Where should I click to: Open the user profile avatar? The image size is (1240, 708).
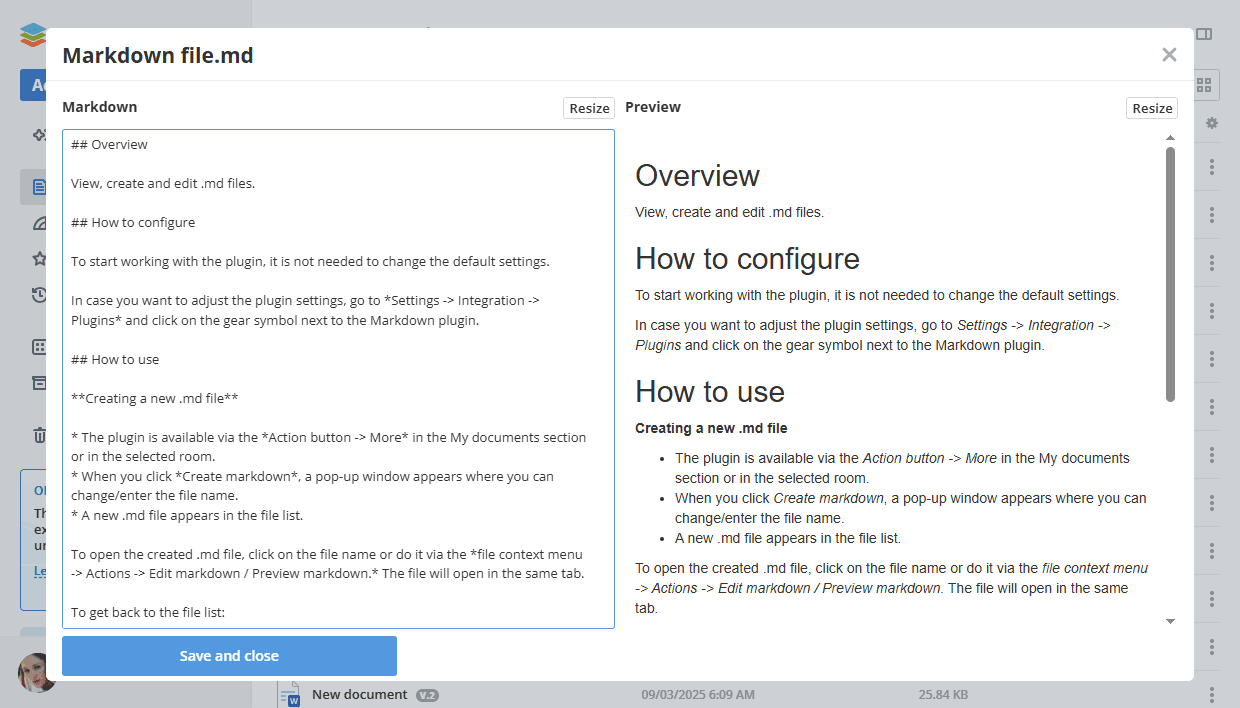pos(35,673)
